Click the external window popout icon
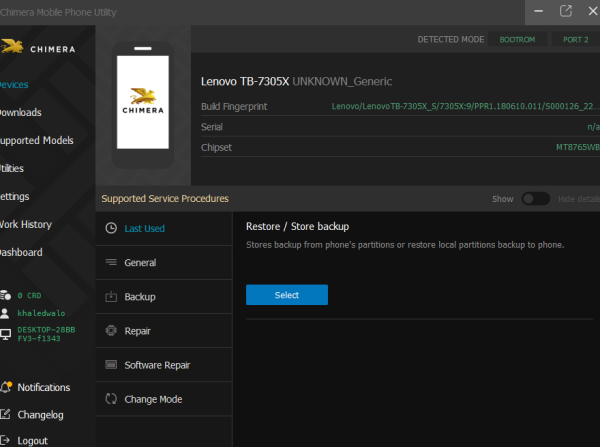The width and height of the screenshot is (600, 447). coord(566,11)
